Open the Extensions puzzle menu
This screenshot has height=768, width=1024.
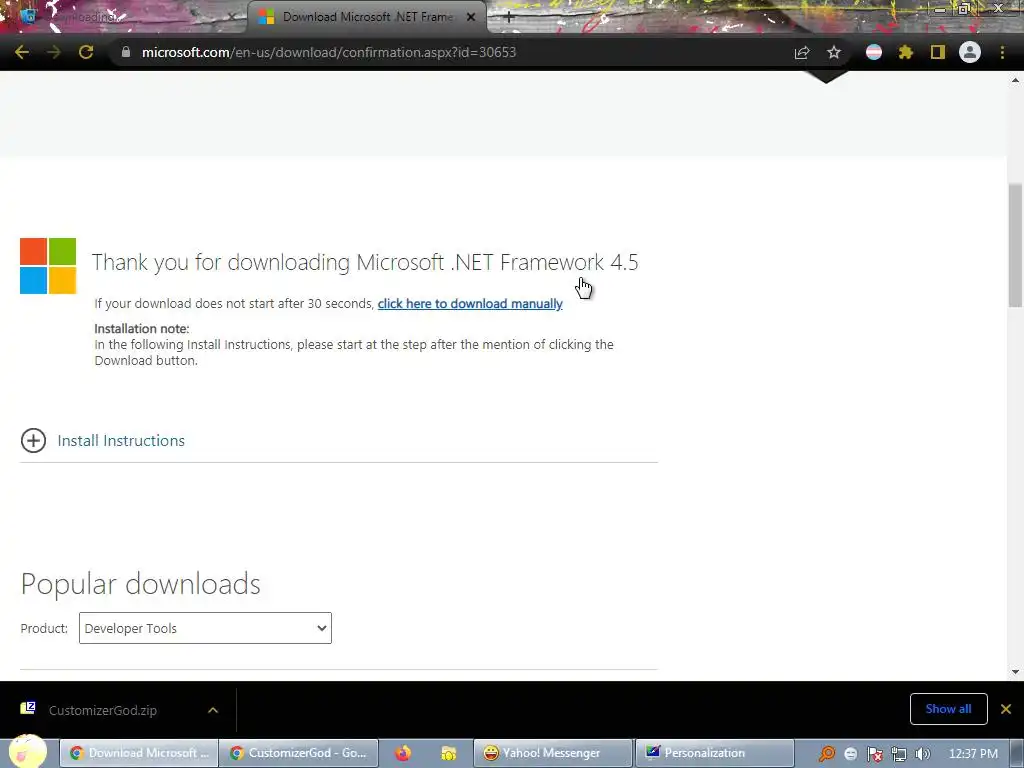(906, 52)
